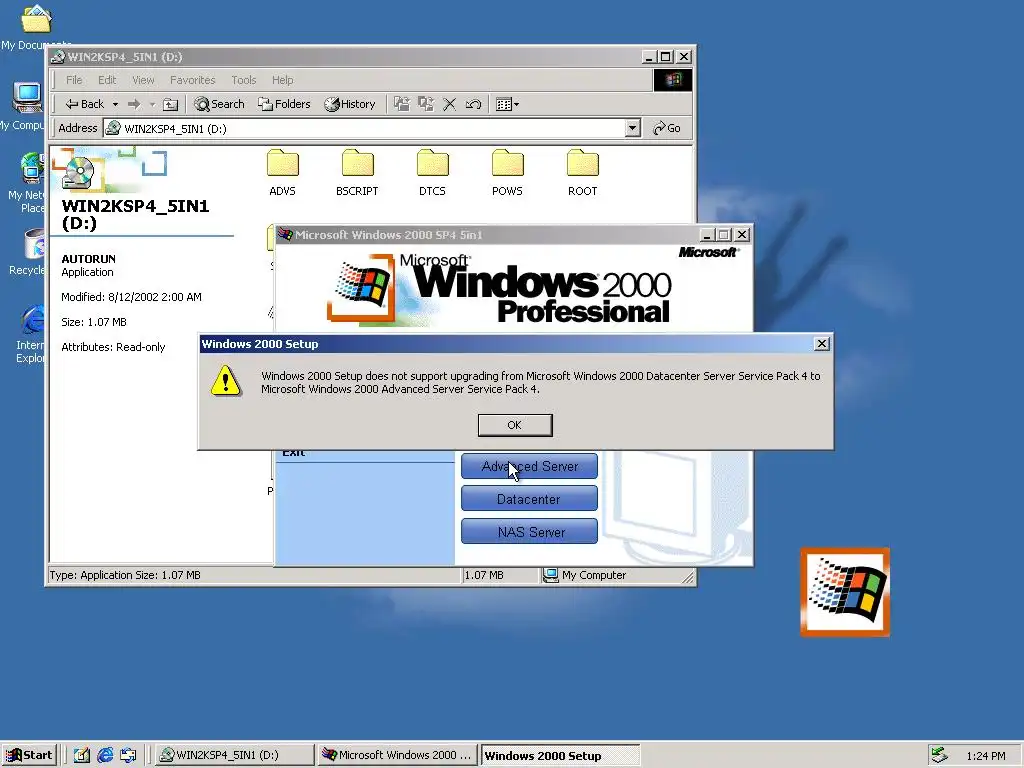Open the Views dropdown button
1024x768 pixels.
[507, 104]
